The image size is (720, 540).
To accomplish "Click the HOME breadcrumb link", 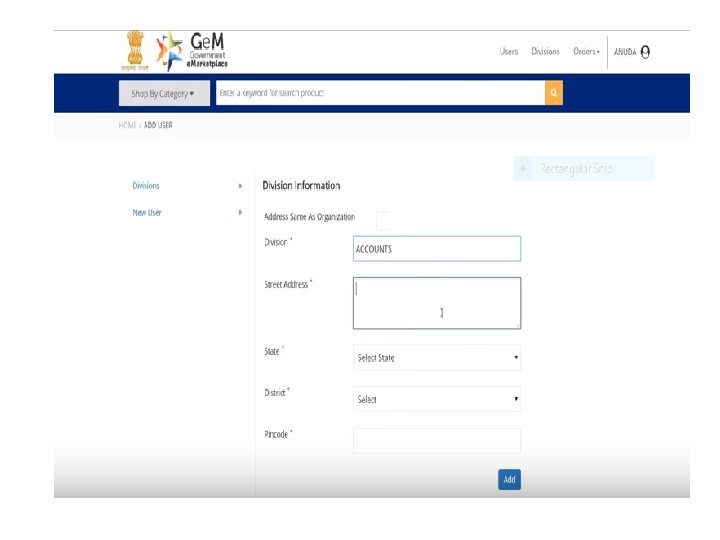I will coord(127,125).
